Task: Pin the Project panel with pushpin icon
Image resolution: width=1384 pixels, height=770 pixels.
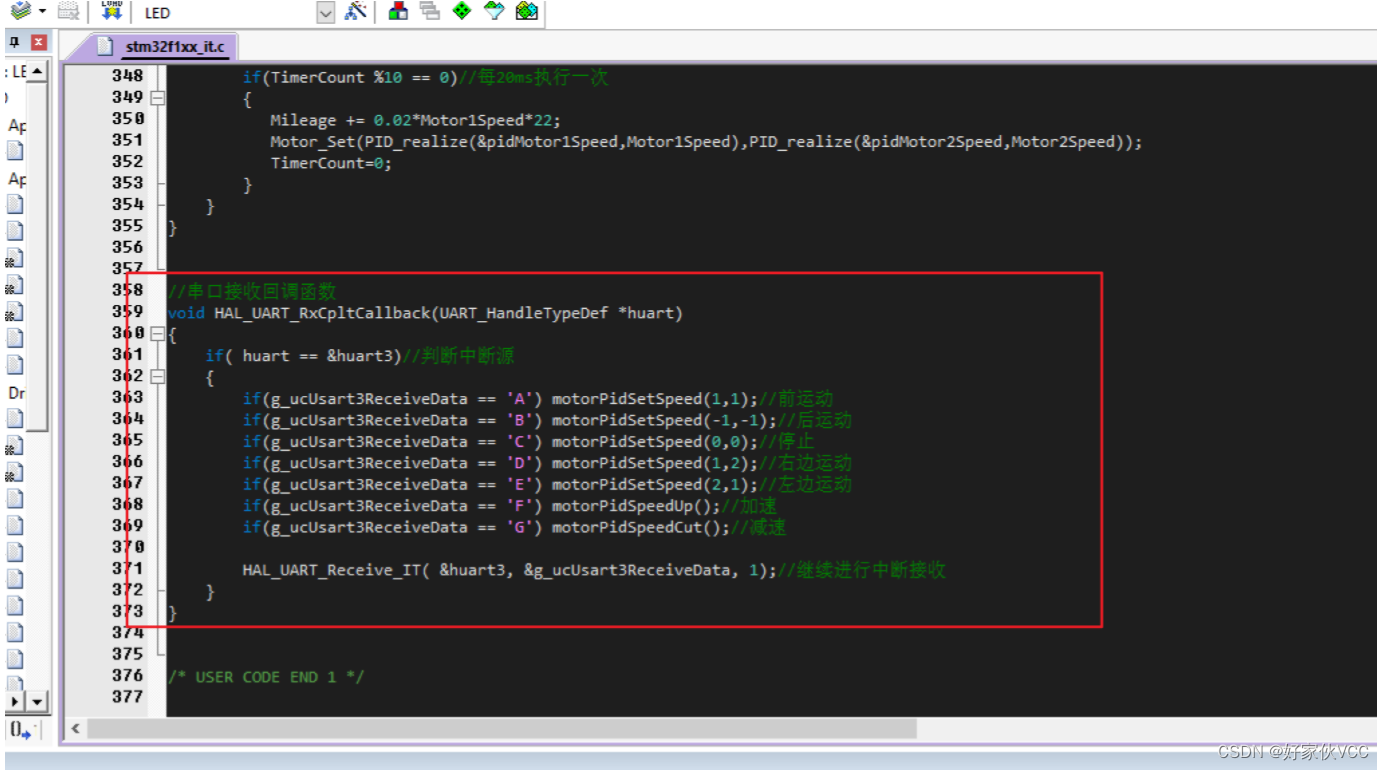Action: (x=15, y=42)
